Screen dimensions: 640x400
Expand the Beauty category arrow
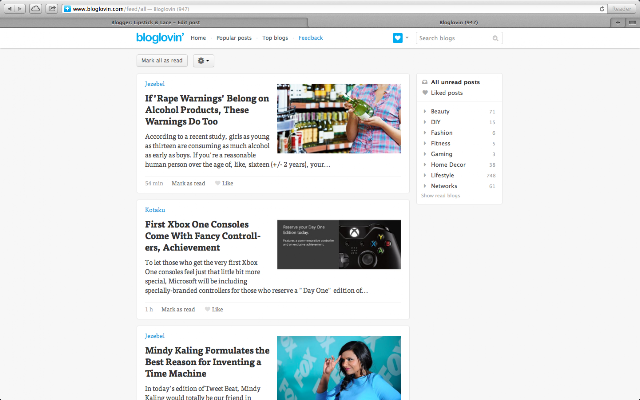(x=424, y=111)
